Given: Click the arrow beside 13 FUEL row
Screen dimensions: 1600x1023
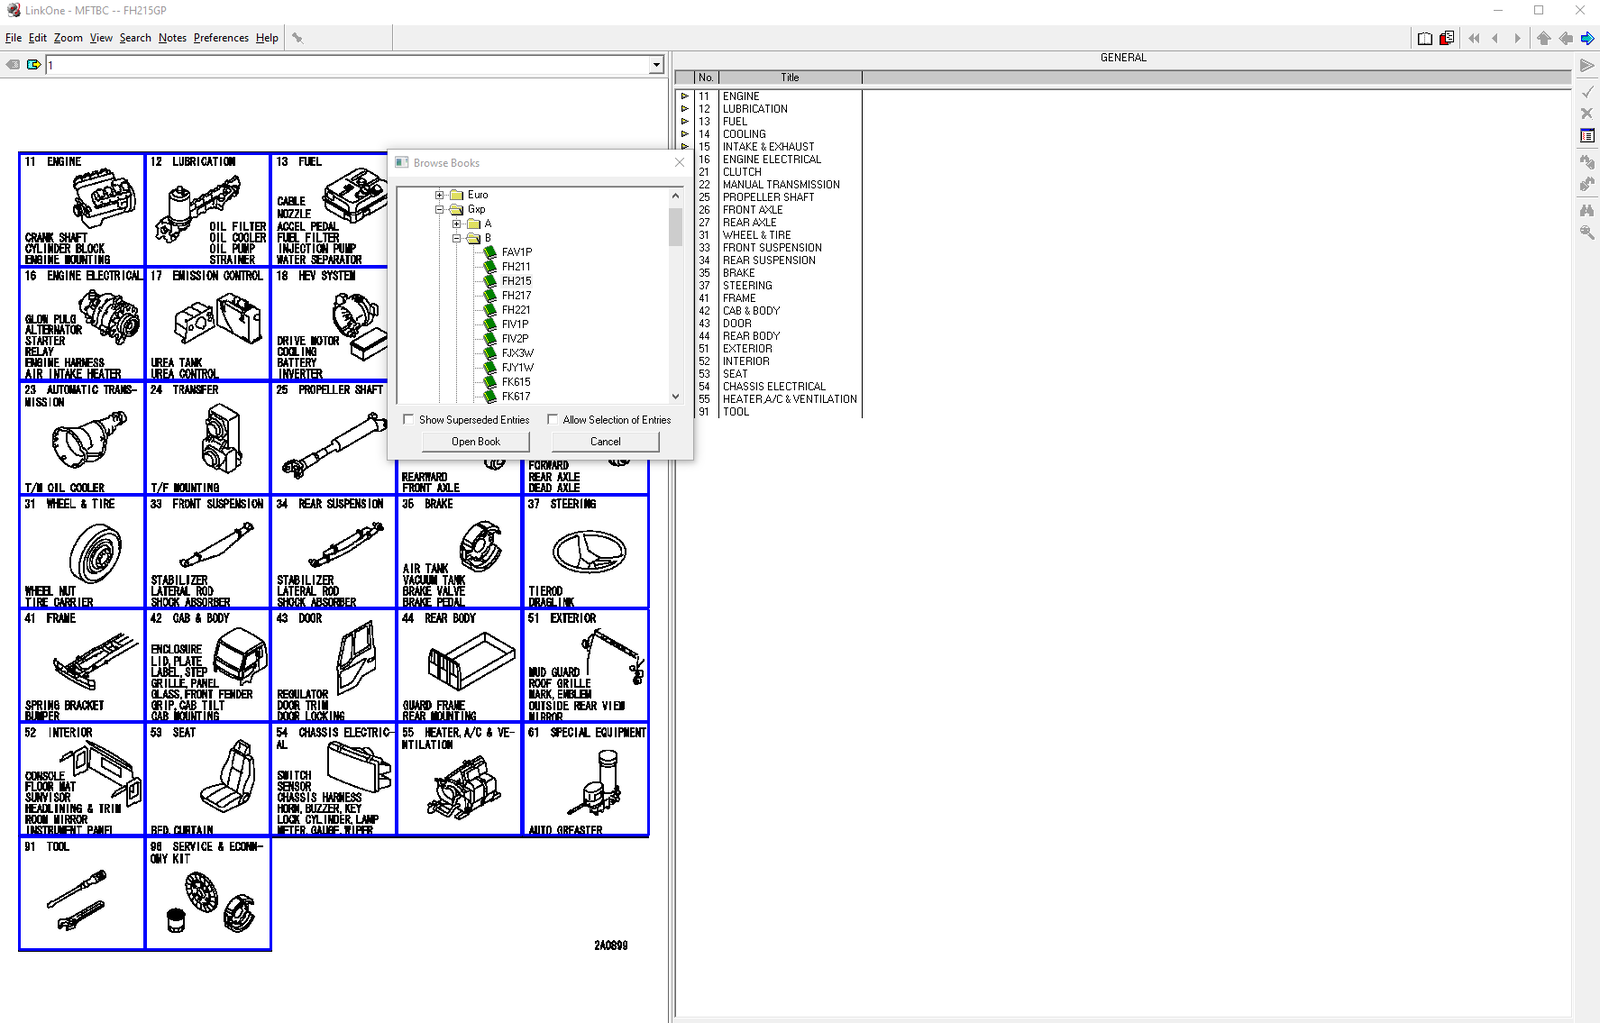Looking at the screenshot, I should pyautogui.click(x=685, y=122).
